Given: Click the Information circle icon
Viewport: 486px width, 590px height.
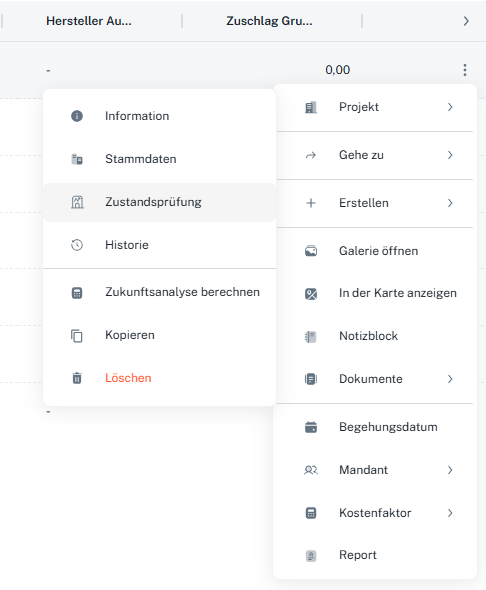Looking at the screenshot, I should point(77,116).
